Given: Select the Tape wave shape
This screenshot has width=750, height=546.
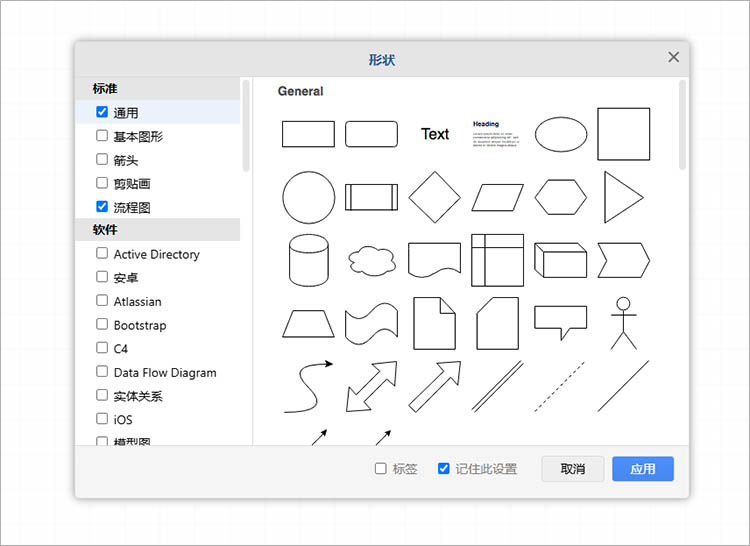Looking at the screenshot, I should click(x=371, y=324).
